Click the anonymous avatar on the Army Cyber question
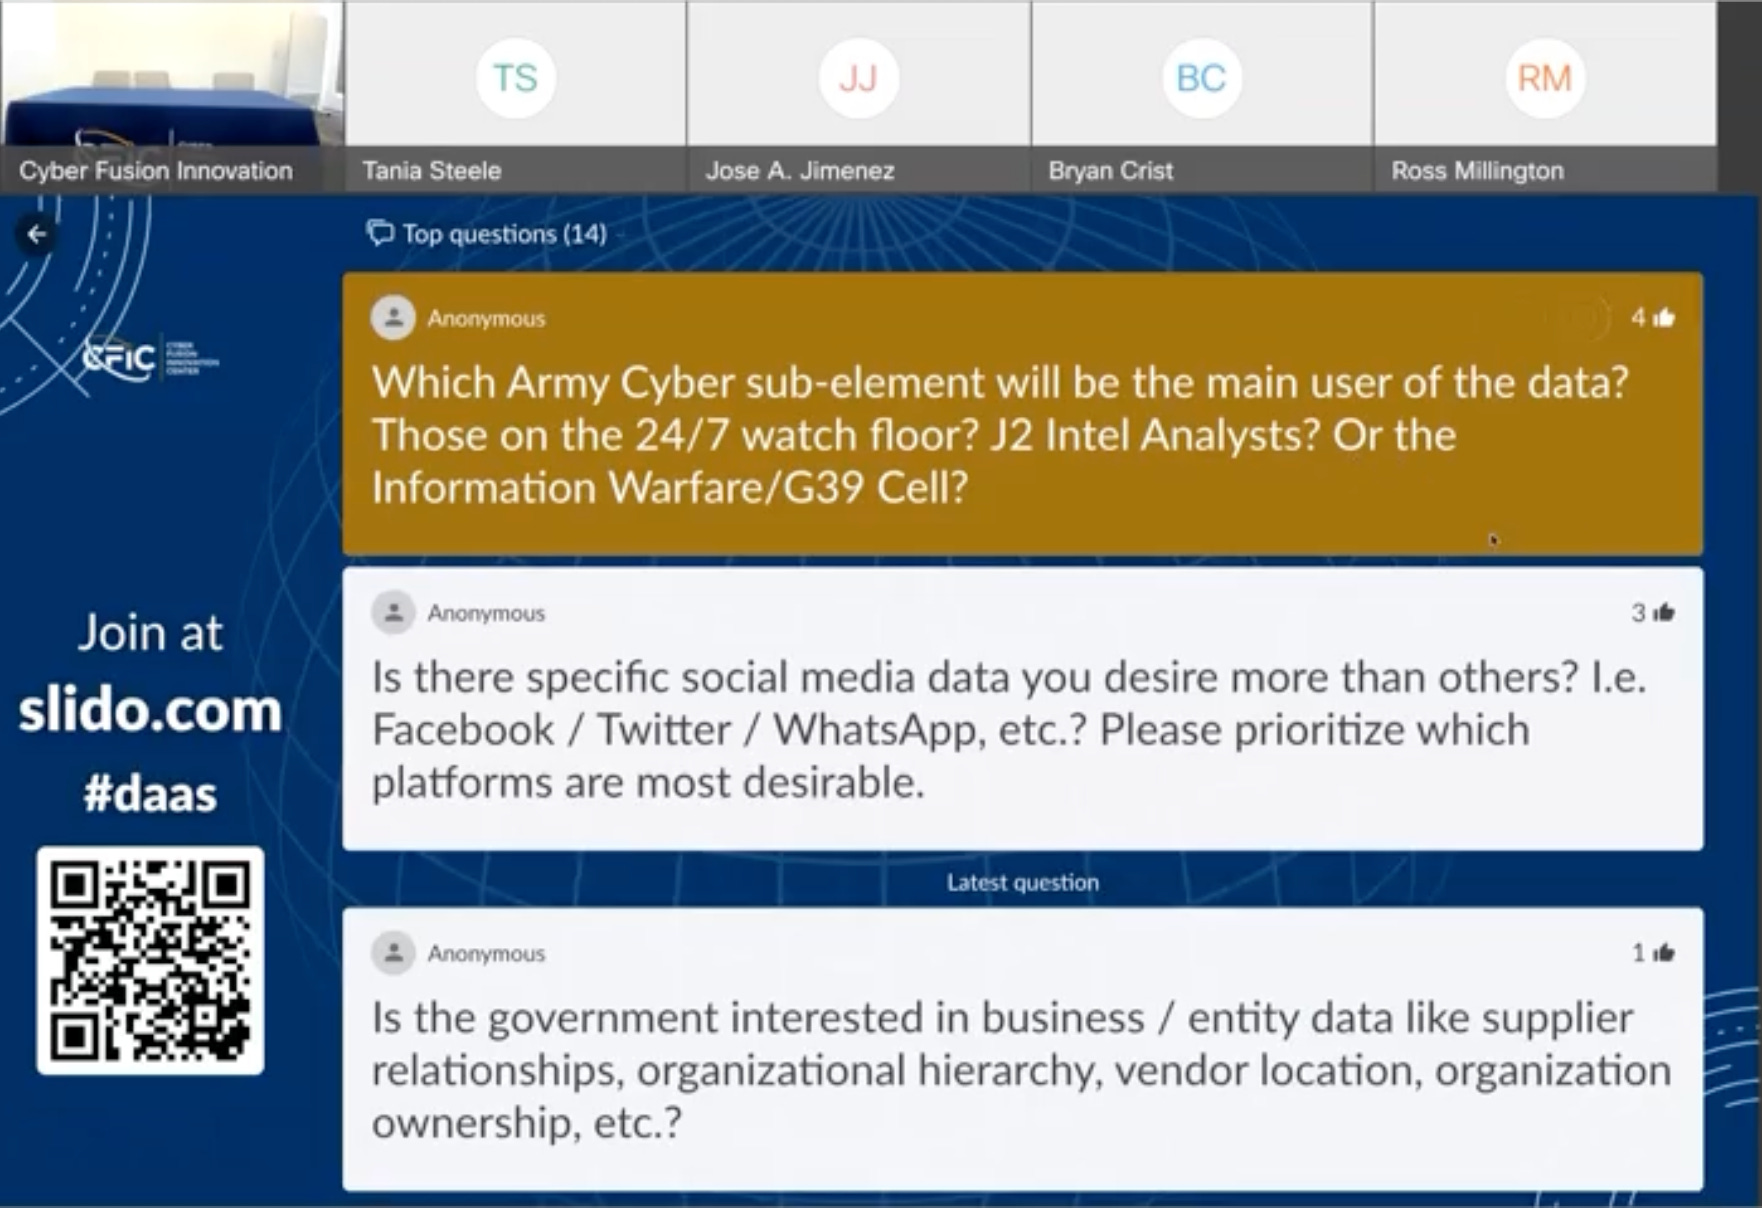 393,318
